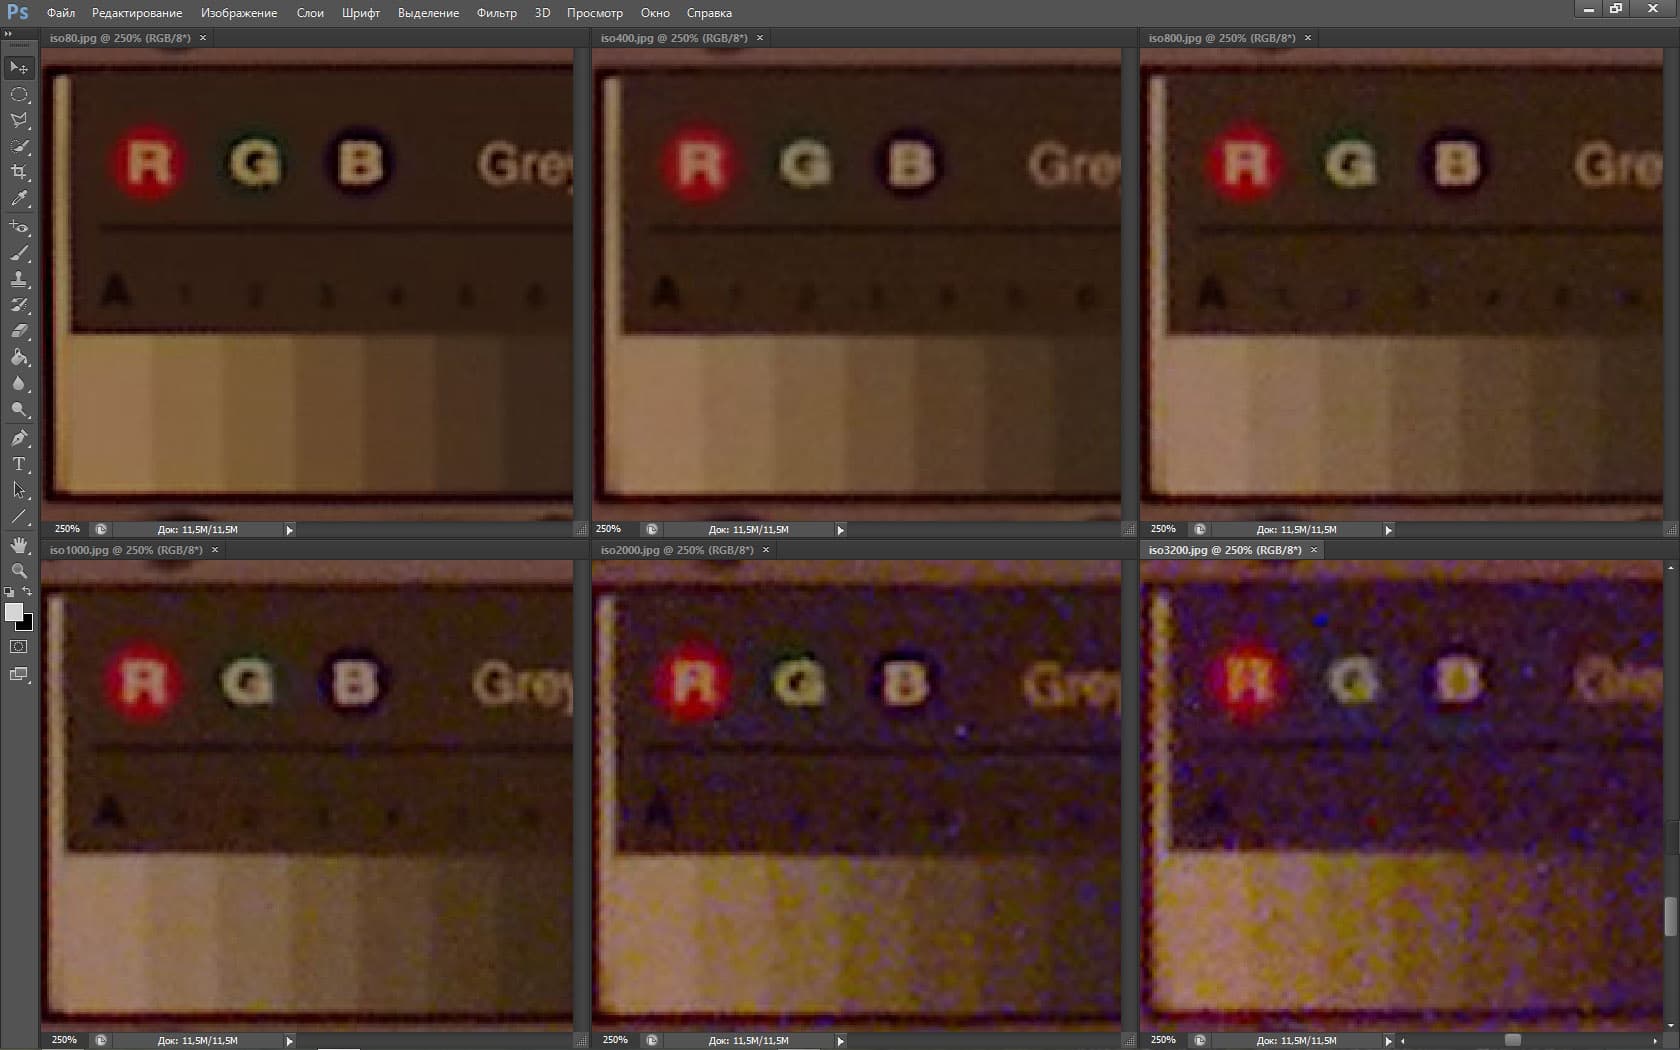The image size is (1680, 1050).
Task: Open status bar options arrow for iso2000.jpg
Action: (x=841, y=1040)
